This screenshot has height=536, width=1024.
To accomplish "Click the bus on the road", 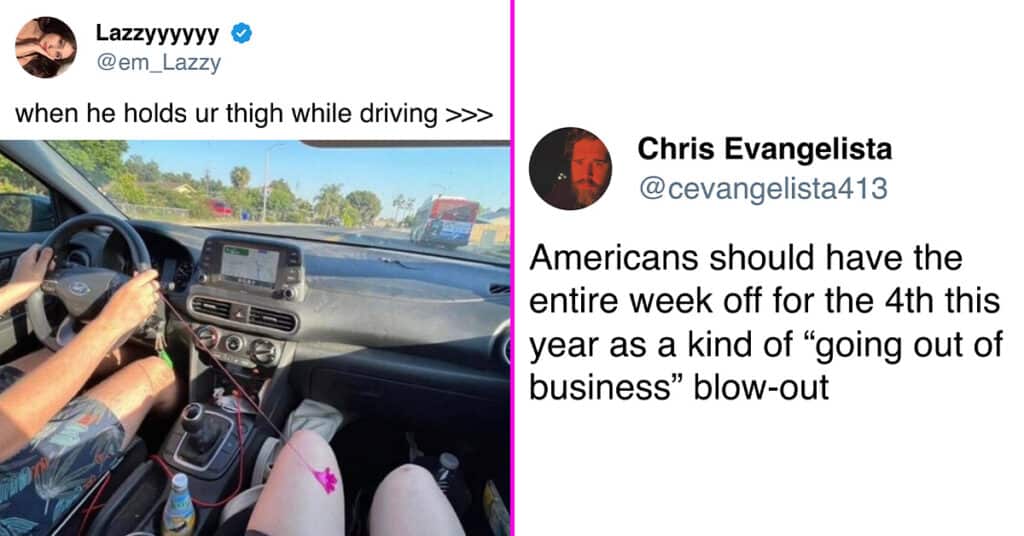I will click(x=445, y=221).
